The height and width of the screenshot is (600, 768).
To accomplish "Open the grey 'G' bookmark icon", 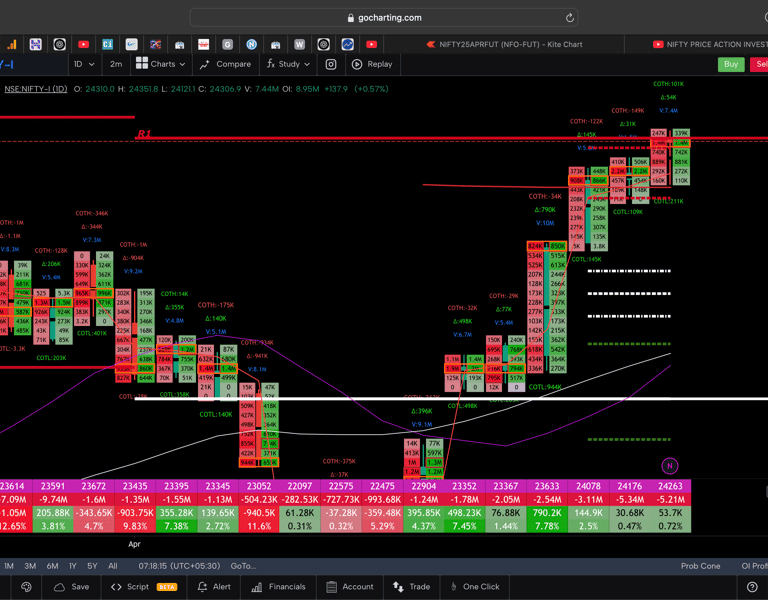I will [x=227, y=45].
